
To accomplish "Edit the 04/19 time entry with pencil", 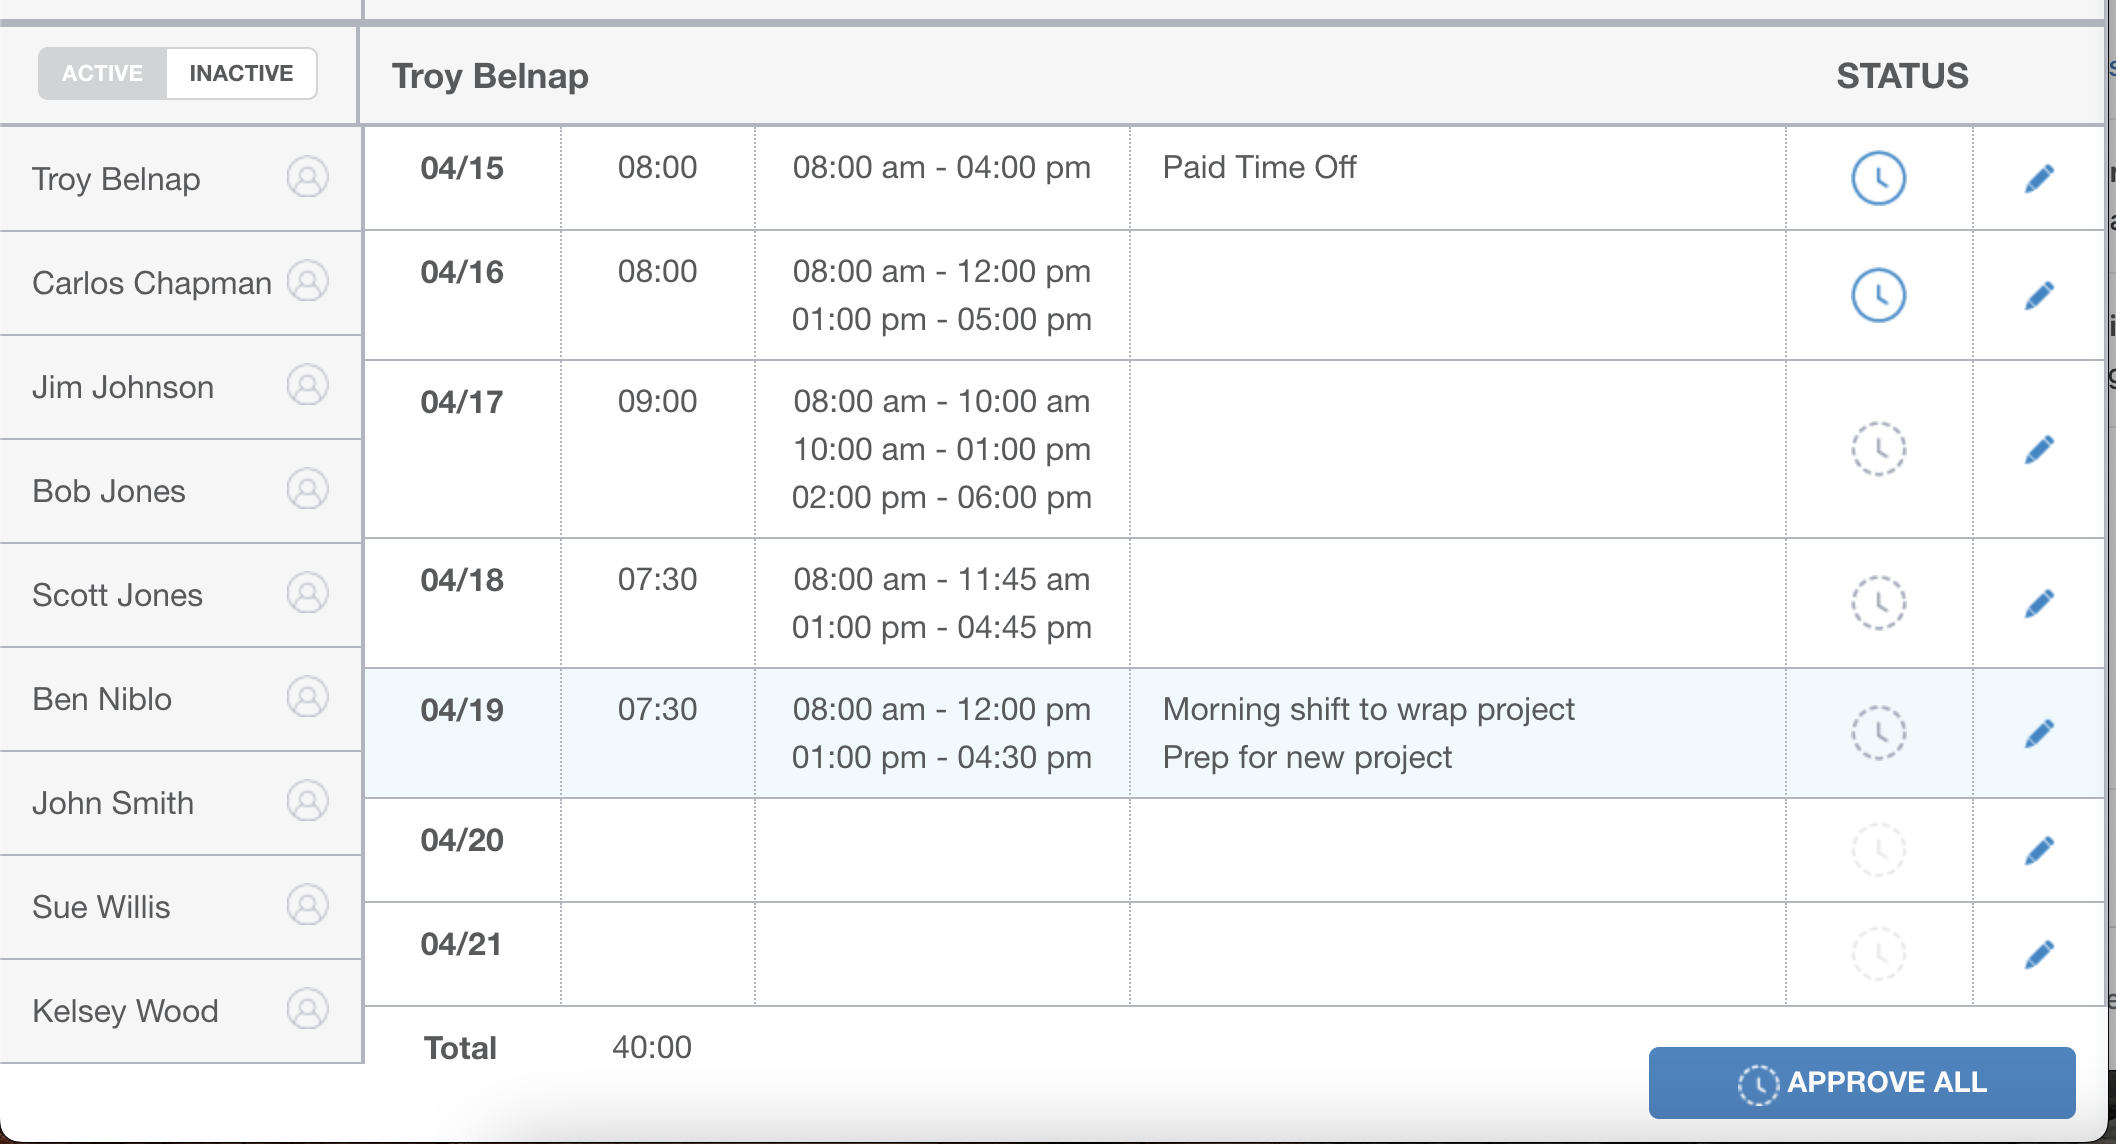I will 2039,733.
